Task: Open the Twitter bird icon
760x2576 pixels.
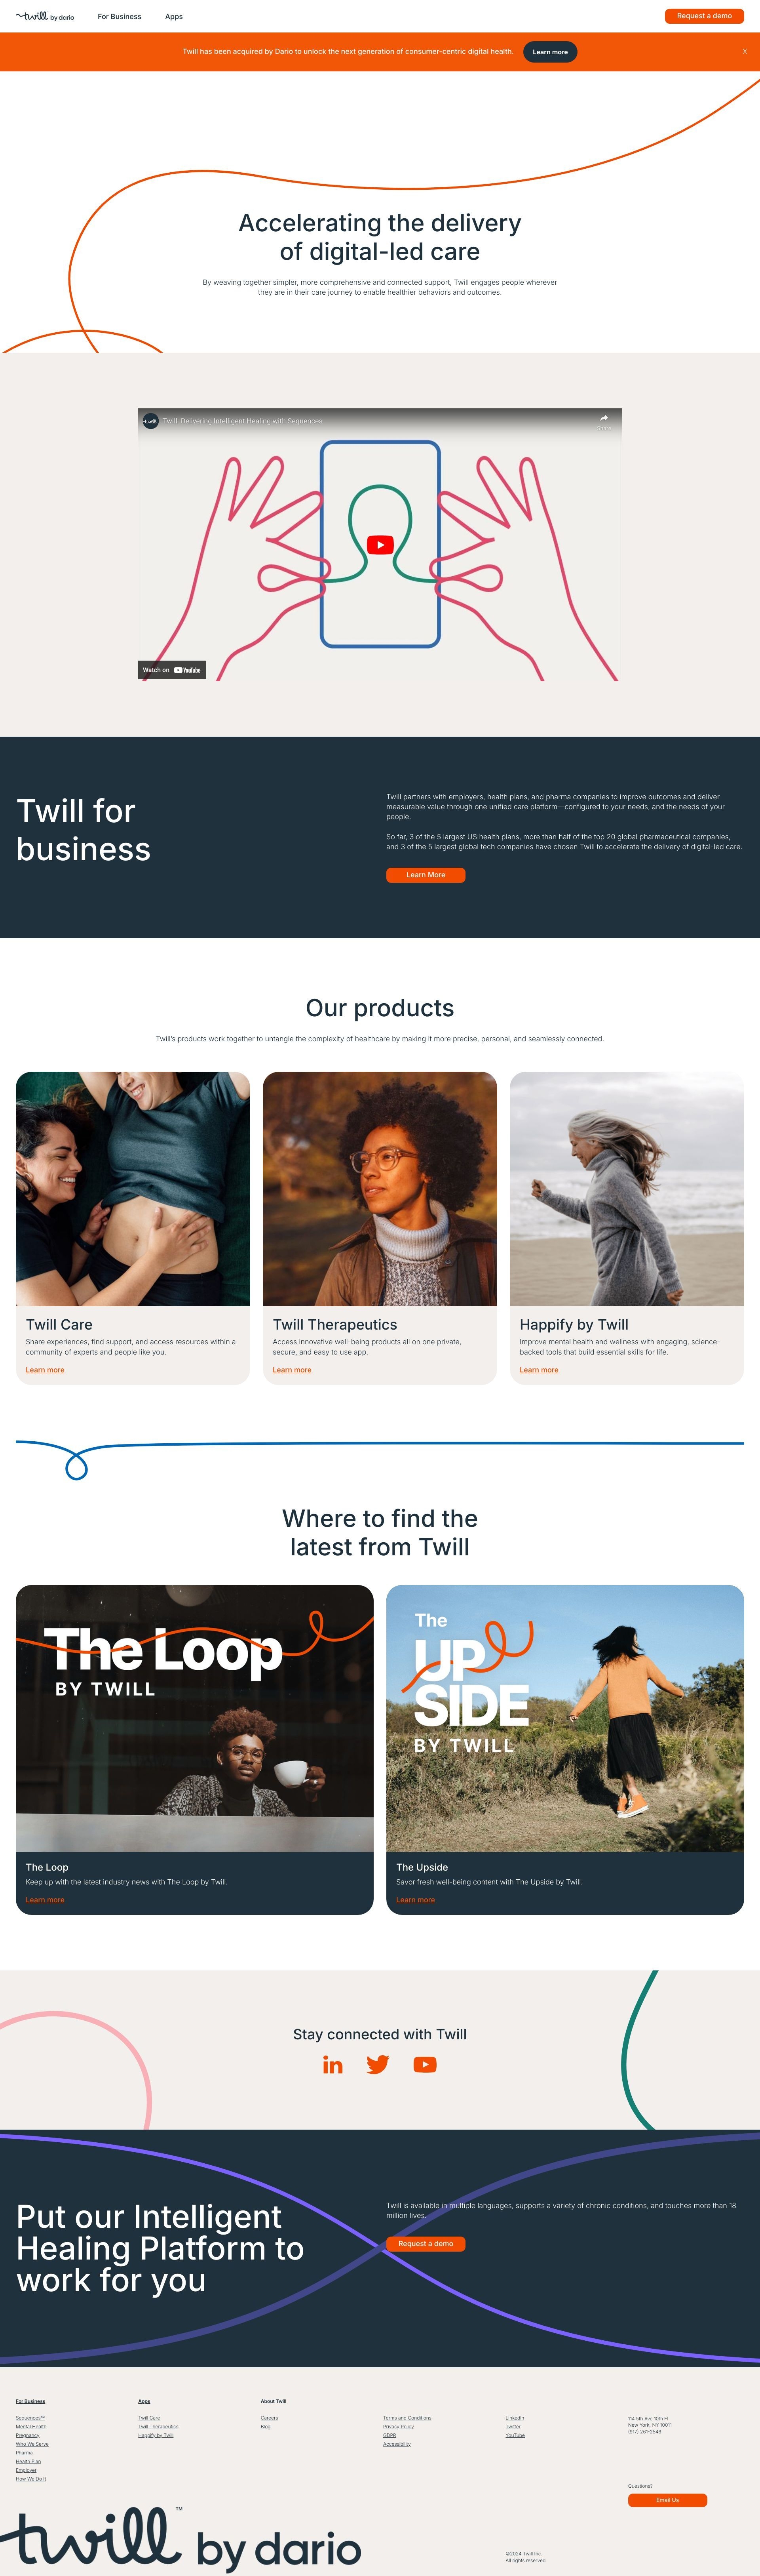Action: pyautogui.click(x=378, y=2065)
